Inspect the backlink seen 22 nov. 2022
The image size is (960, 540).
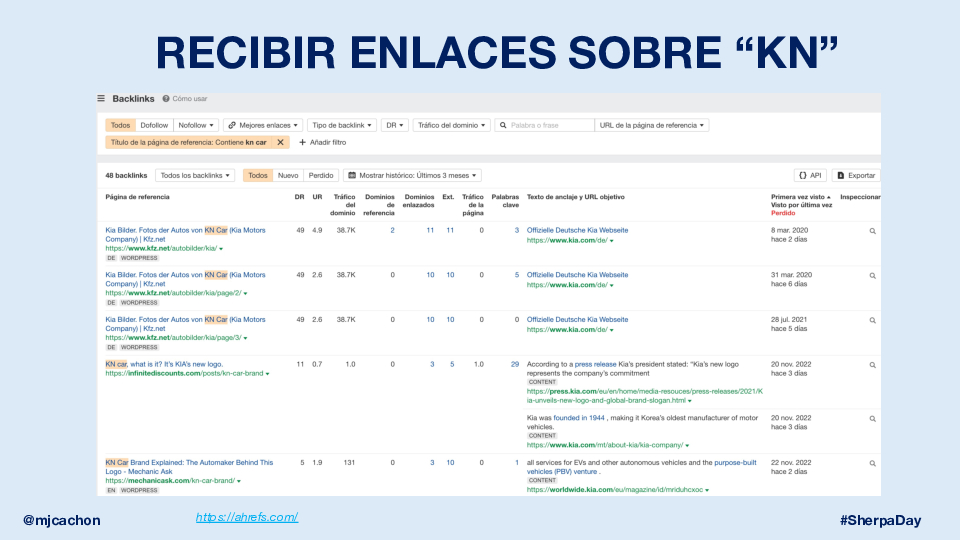(x=872, y=464)
